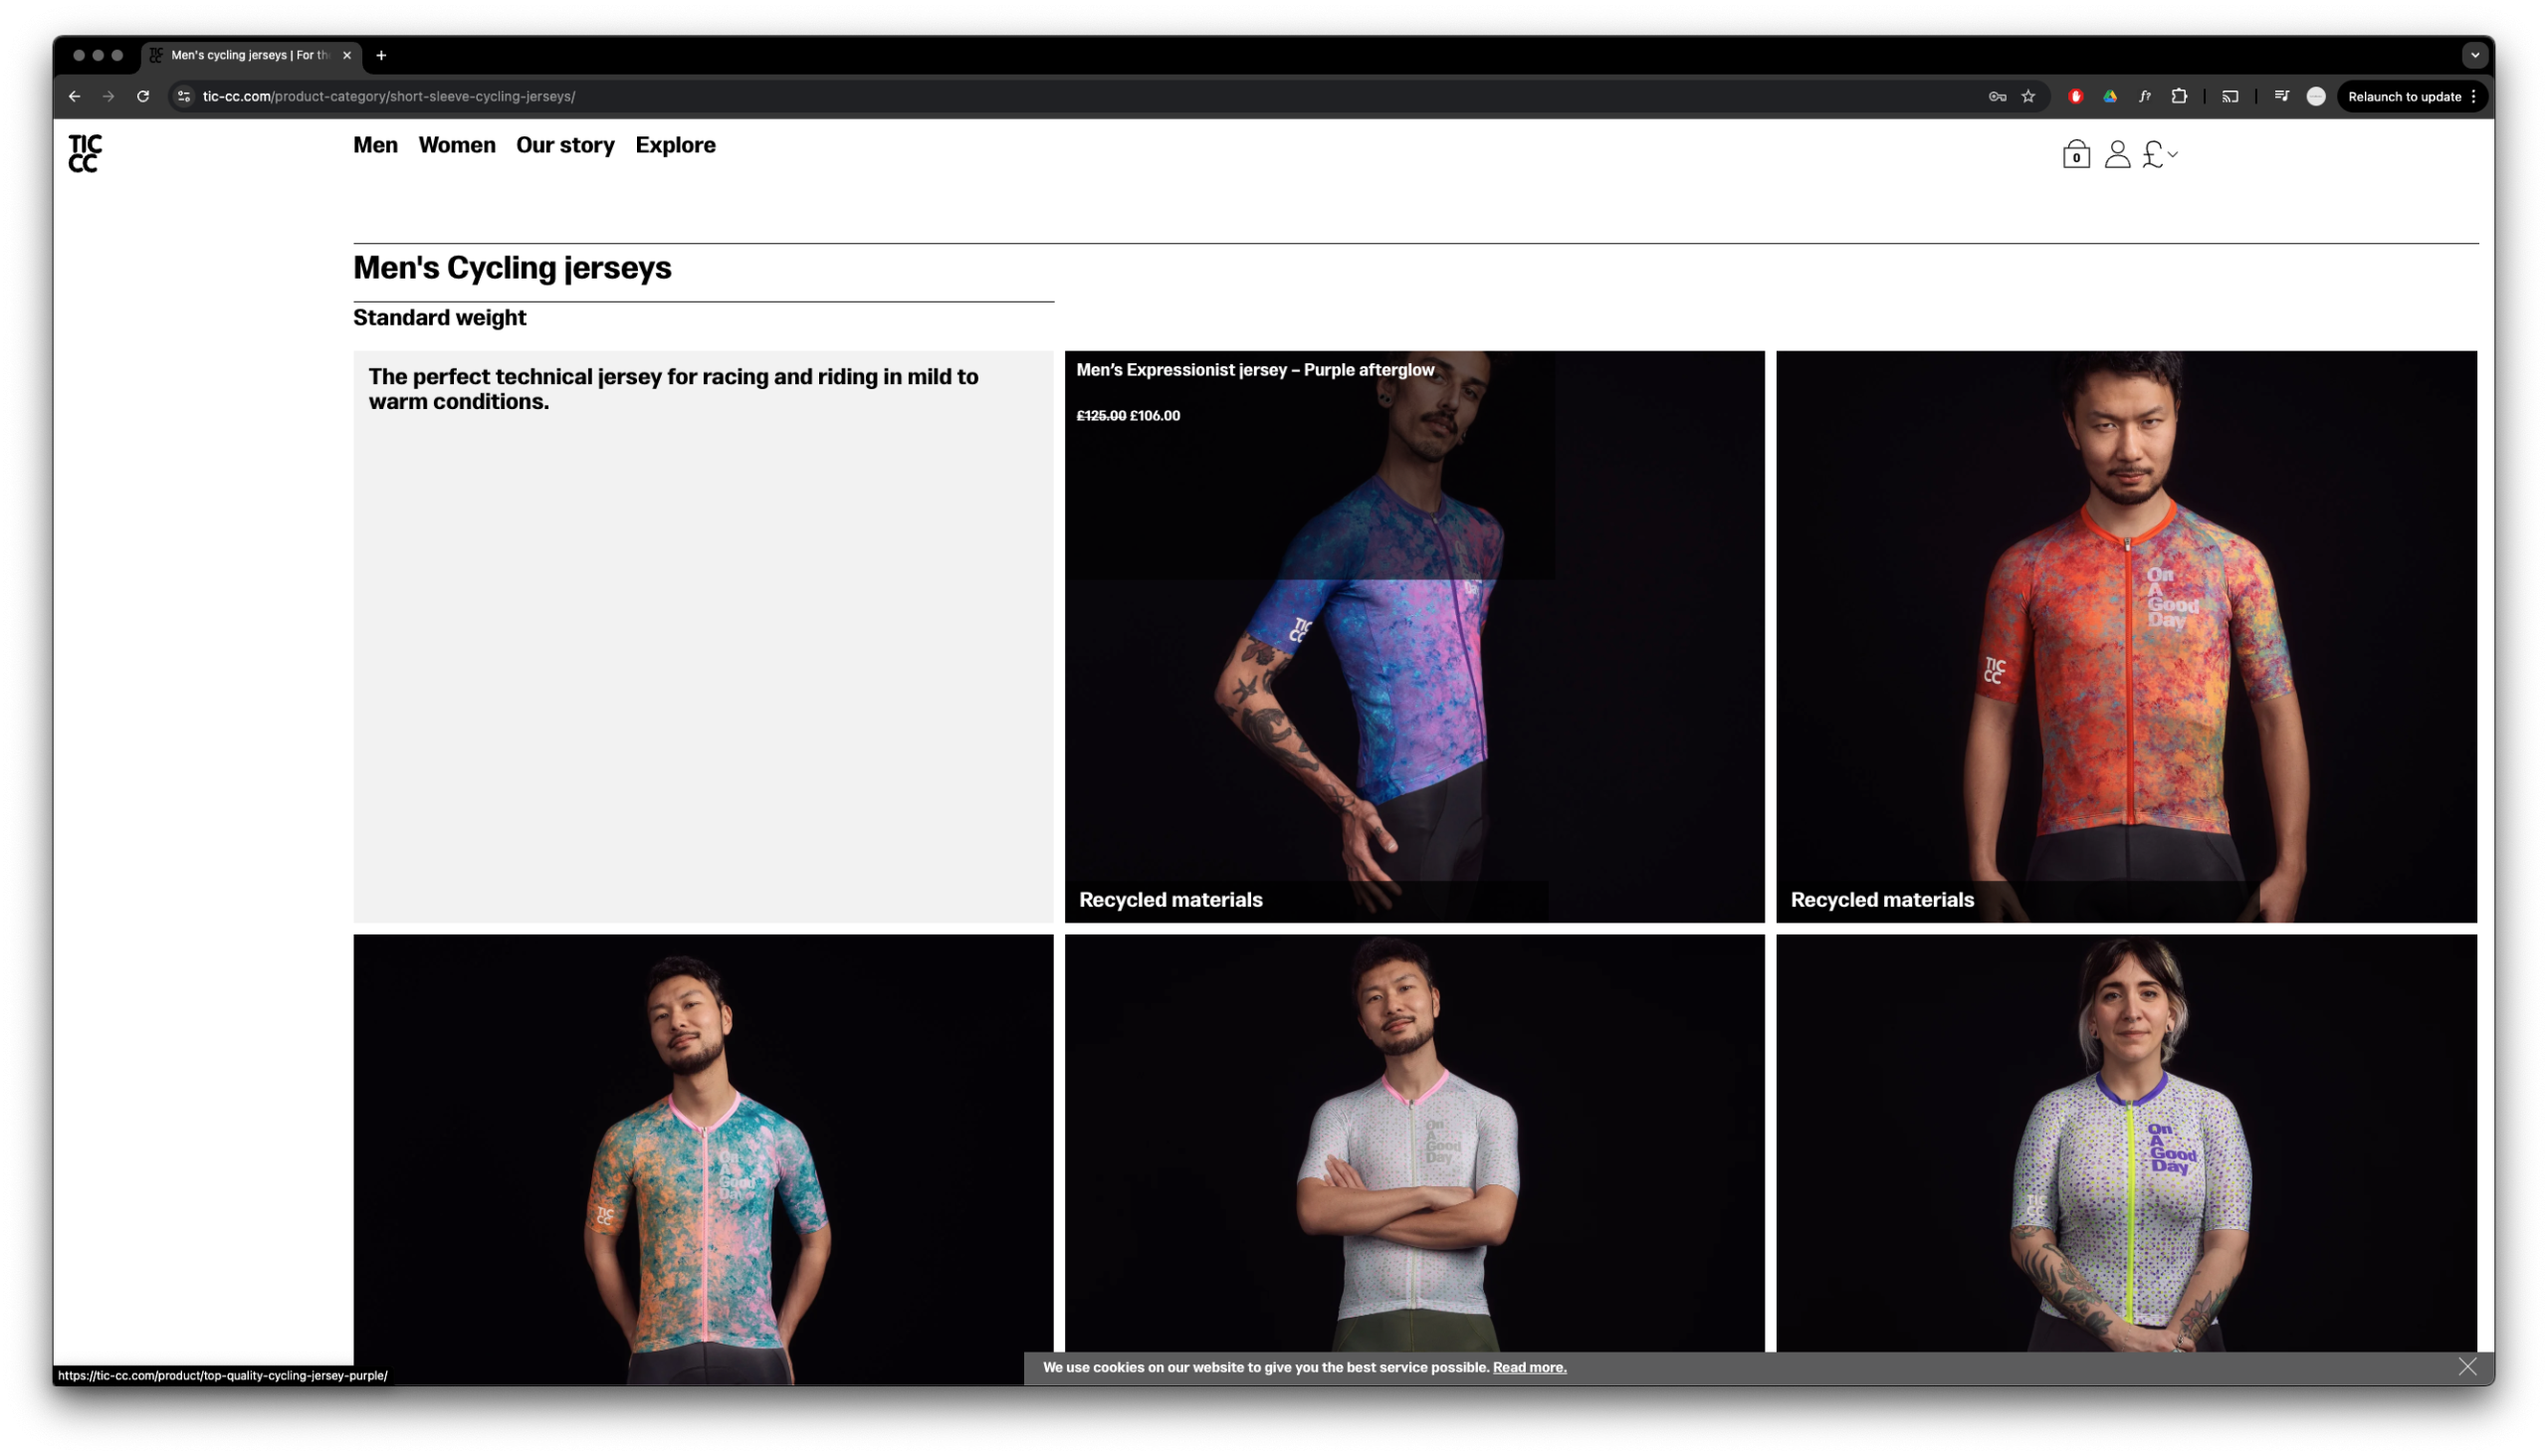Open the media controls music icon
The width and height of the screenshot is (2548, 1456).
pyautogui.click(x=2280, y=97)
